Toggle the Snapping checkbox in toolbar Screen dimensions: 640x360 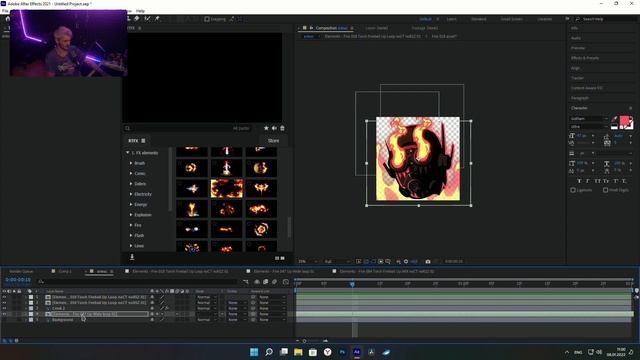pyautogui.click(x=207, y=19)
